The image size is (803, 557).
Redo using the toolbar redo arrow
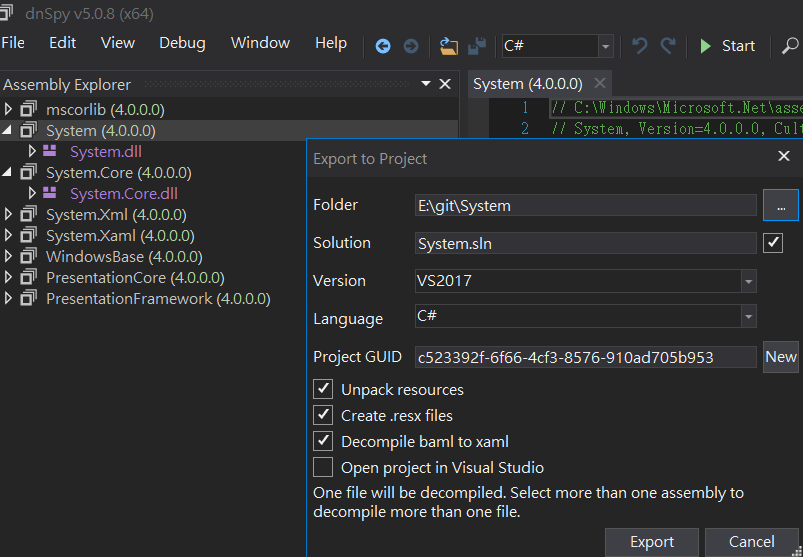668,46
